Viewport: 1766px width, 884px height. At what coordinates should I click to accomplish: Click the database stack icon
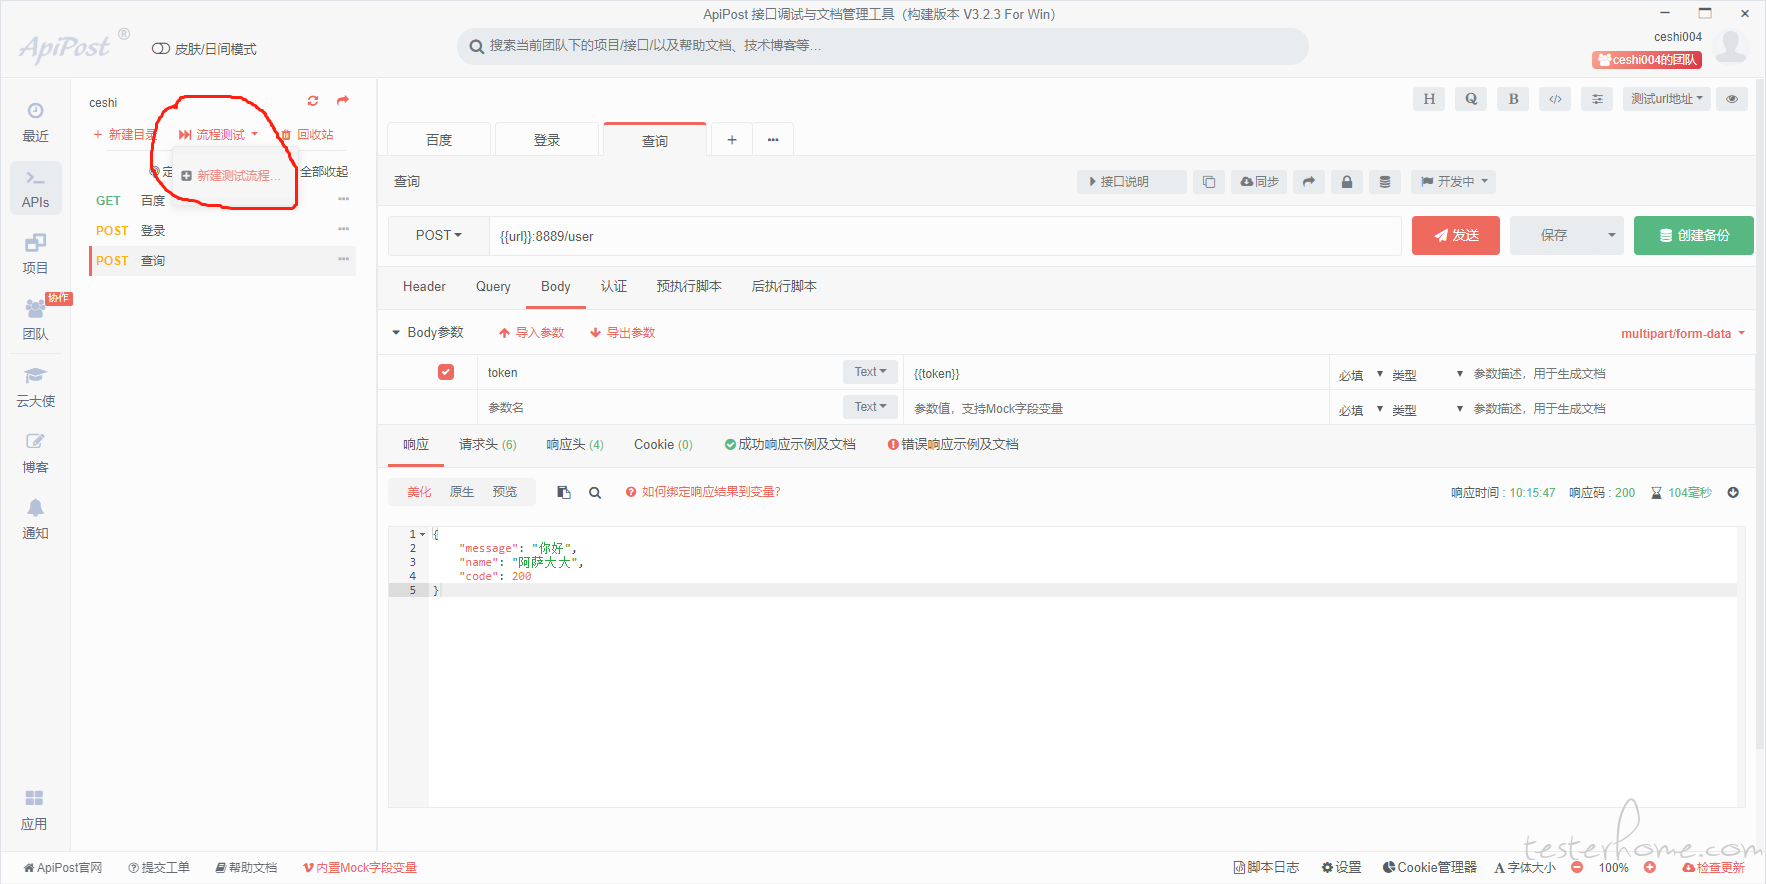click(x=1385, y=182)
